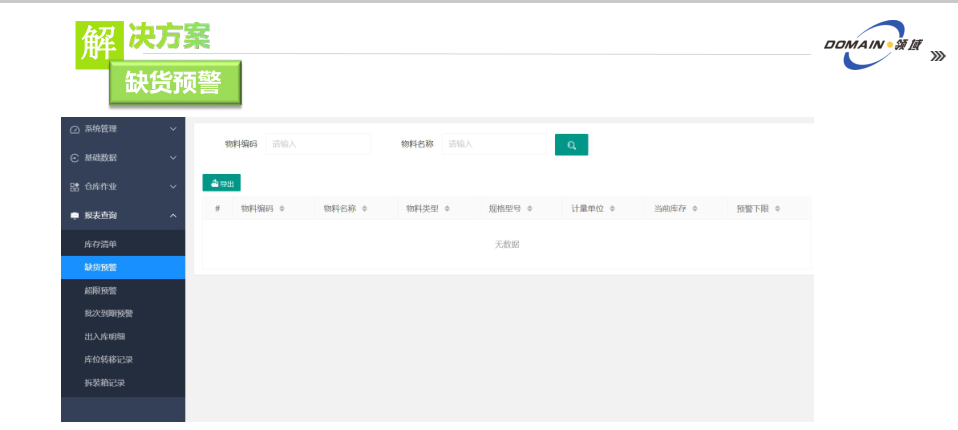Viewport: 958px width, 430px height.
Task: Open the 批次到期预警 page
Action: (123, 314)
